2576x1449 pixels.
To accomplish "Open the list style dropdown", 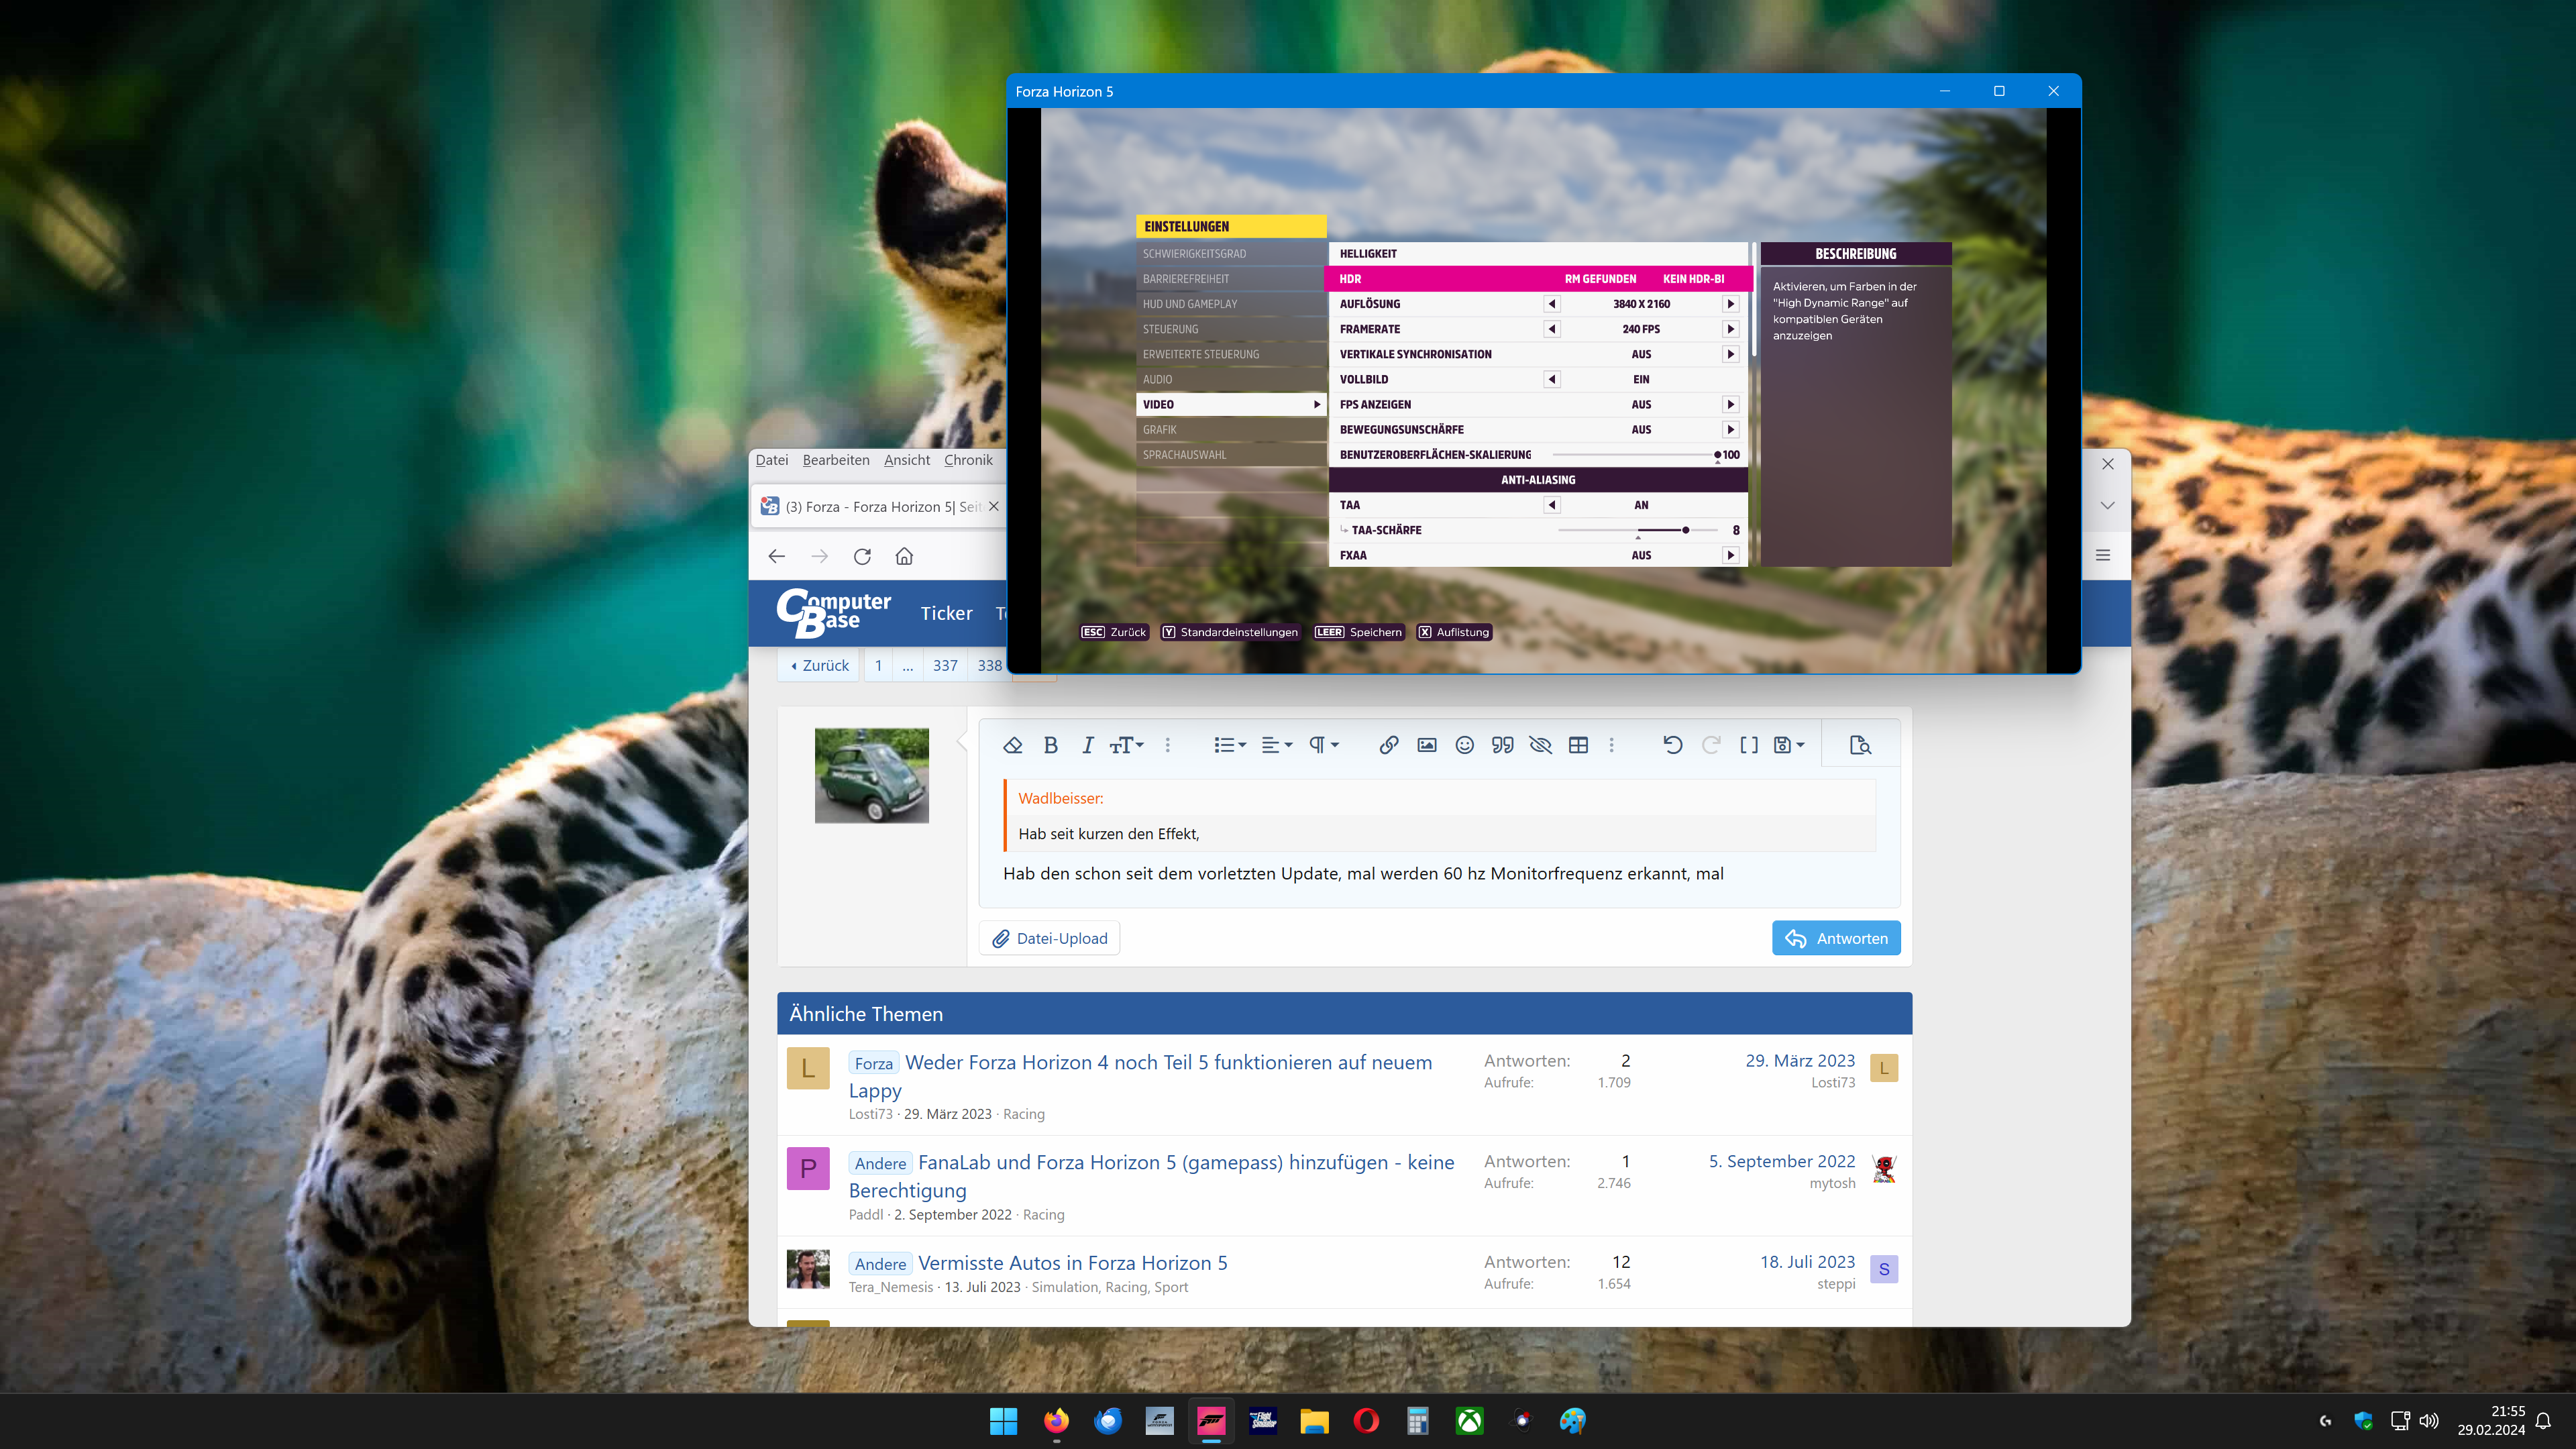I will pos(1229,744).
